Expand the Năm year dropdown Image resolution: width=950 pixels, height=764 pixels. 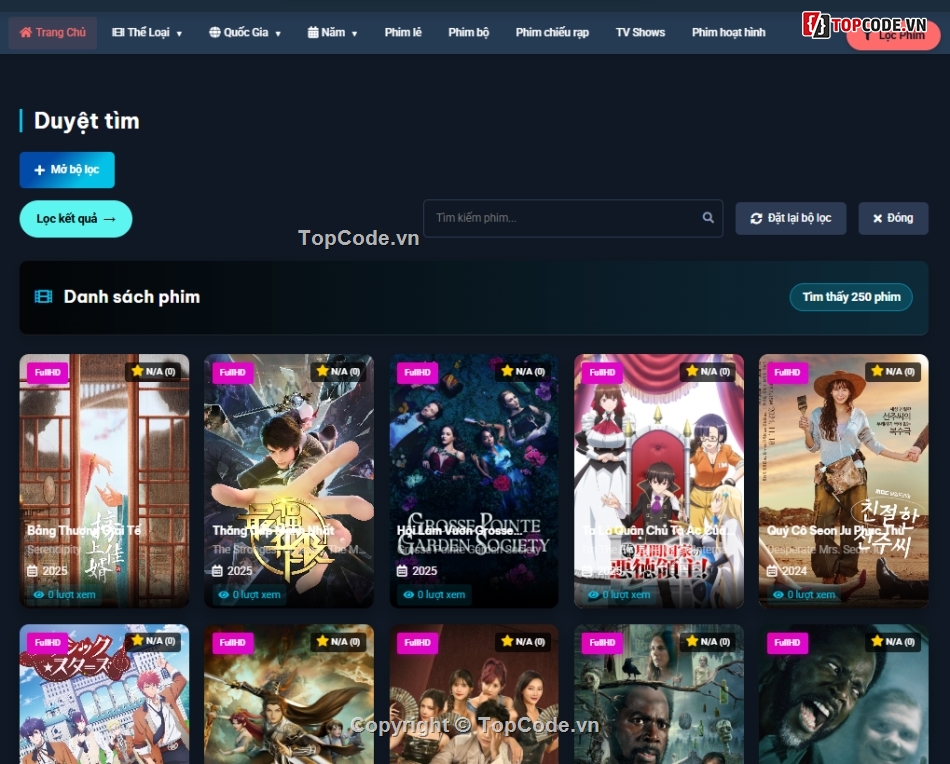click(x=333, y=33)
